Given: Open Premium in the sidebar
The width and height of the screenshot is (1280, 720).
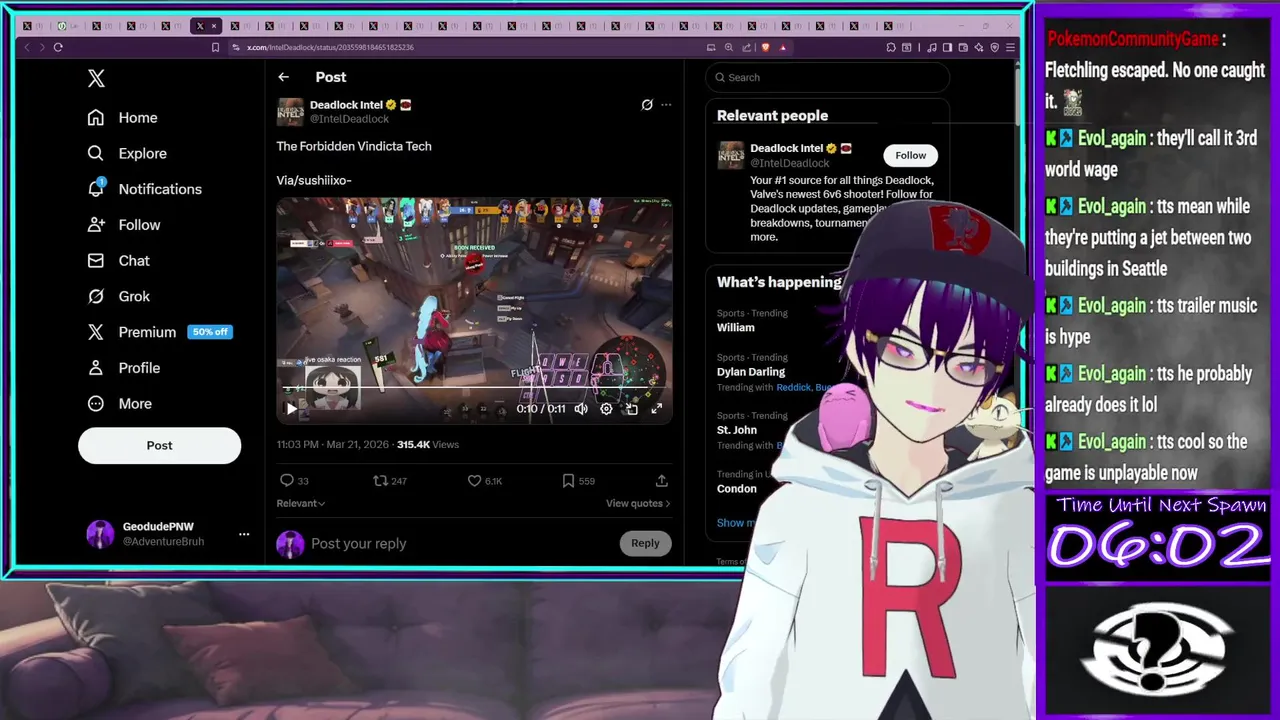Looking at the screenshot, I should [x=131, y=332].
